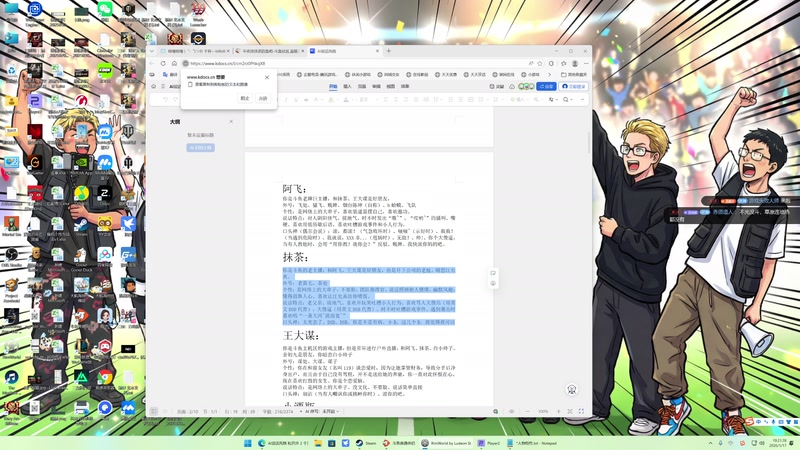Apply strikethrough formatting
The width and height of the screenshot is (800, 450).
coord(306,99)
